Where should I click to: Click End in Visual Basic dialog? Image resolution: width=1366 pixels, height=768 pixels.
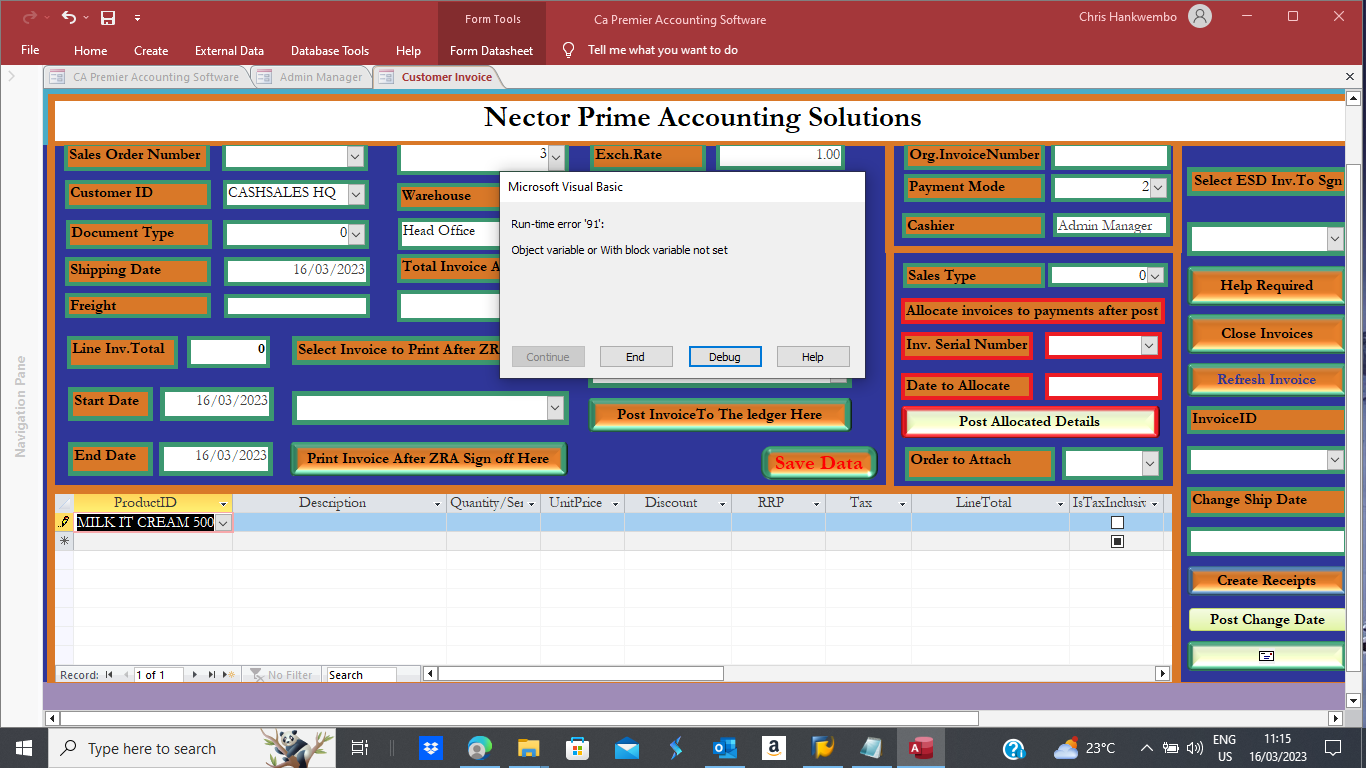coord(635,357)
